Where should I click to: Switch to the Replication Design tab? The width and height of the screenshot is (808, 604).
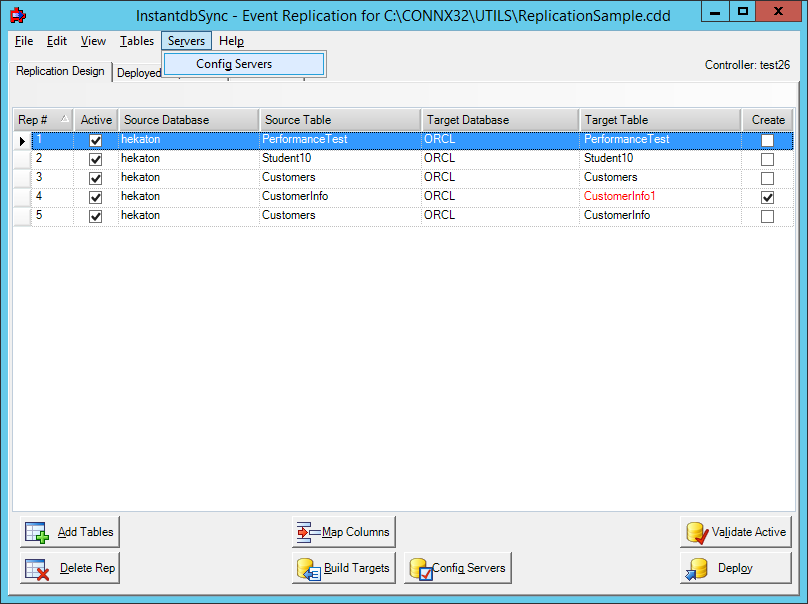click(60, 72)
